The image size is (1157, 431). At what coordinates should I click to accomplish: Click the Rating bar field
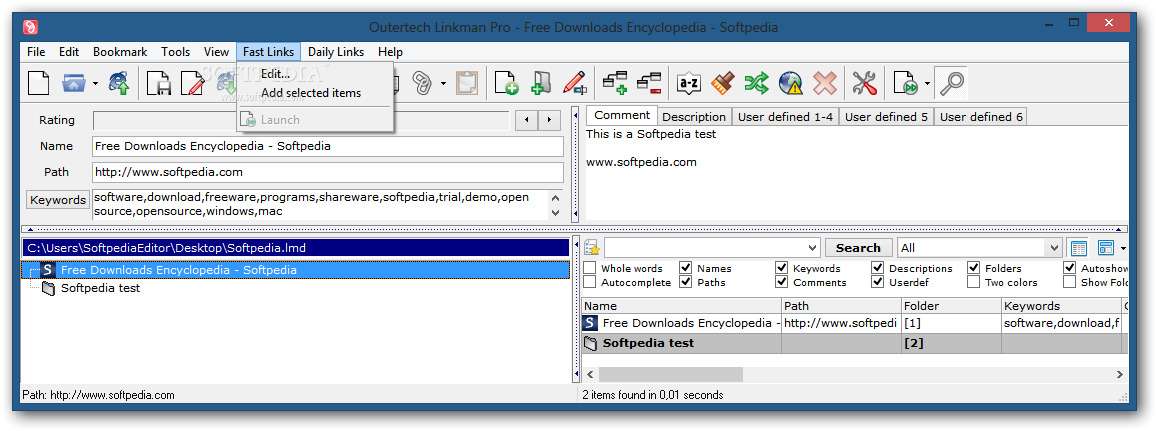pyautogui.click(x=301, y=120)
